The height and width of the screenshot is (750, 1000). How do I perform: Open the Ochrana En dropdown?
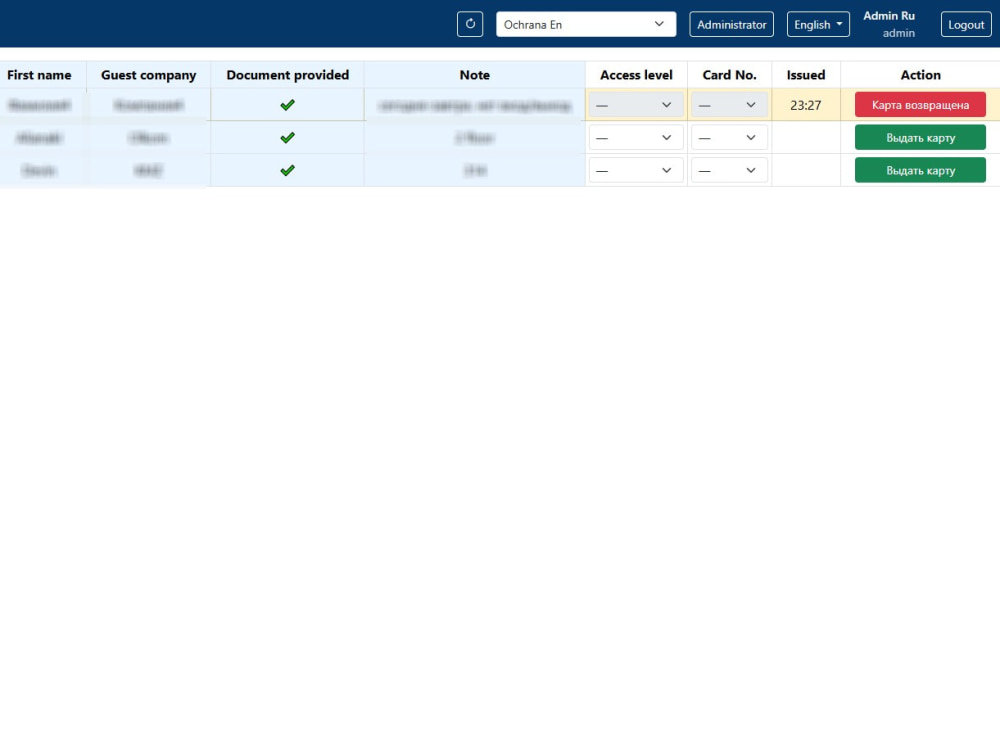(586, 24)
